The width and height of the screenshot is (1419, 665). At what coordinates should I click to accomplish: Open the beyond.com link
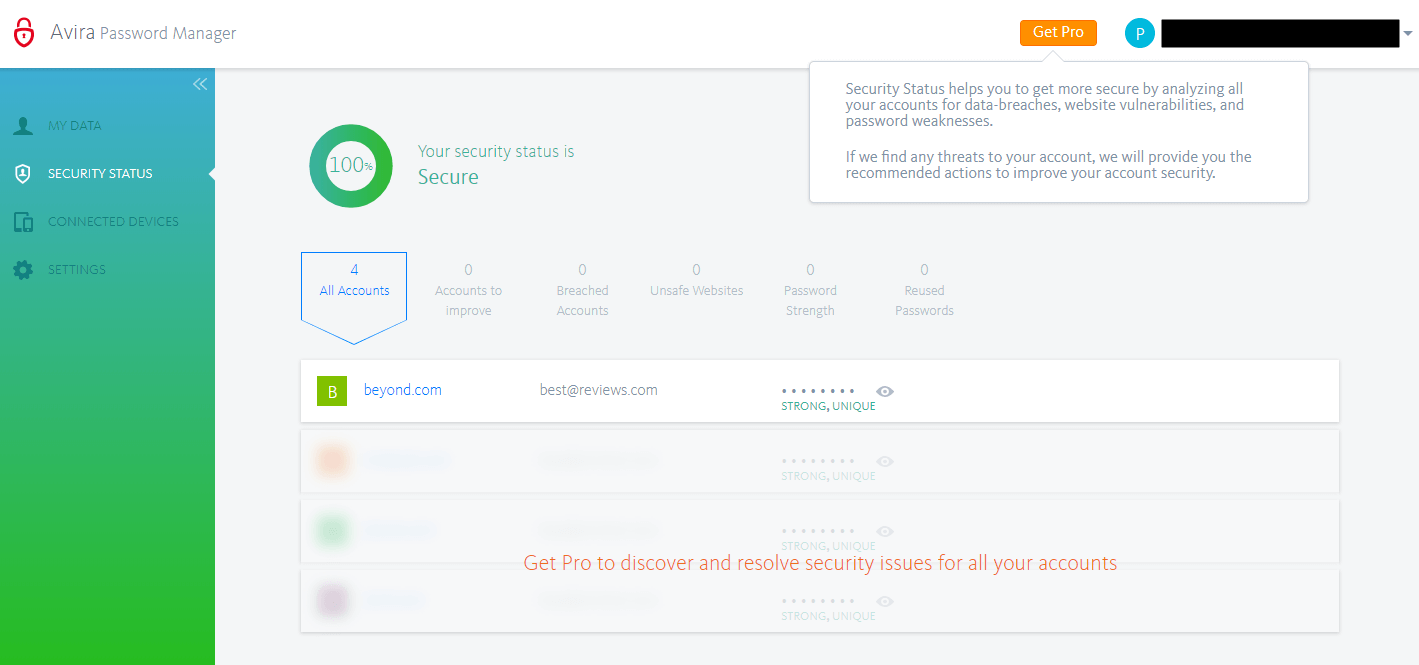point(403,390)
